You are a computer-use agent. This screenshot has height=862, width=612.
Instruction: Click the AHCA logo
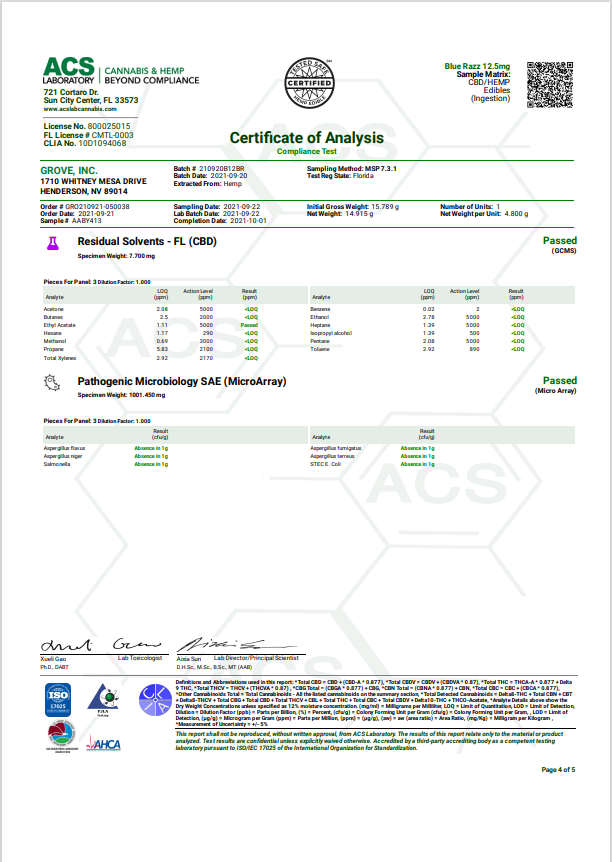[103, 744]
